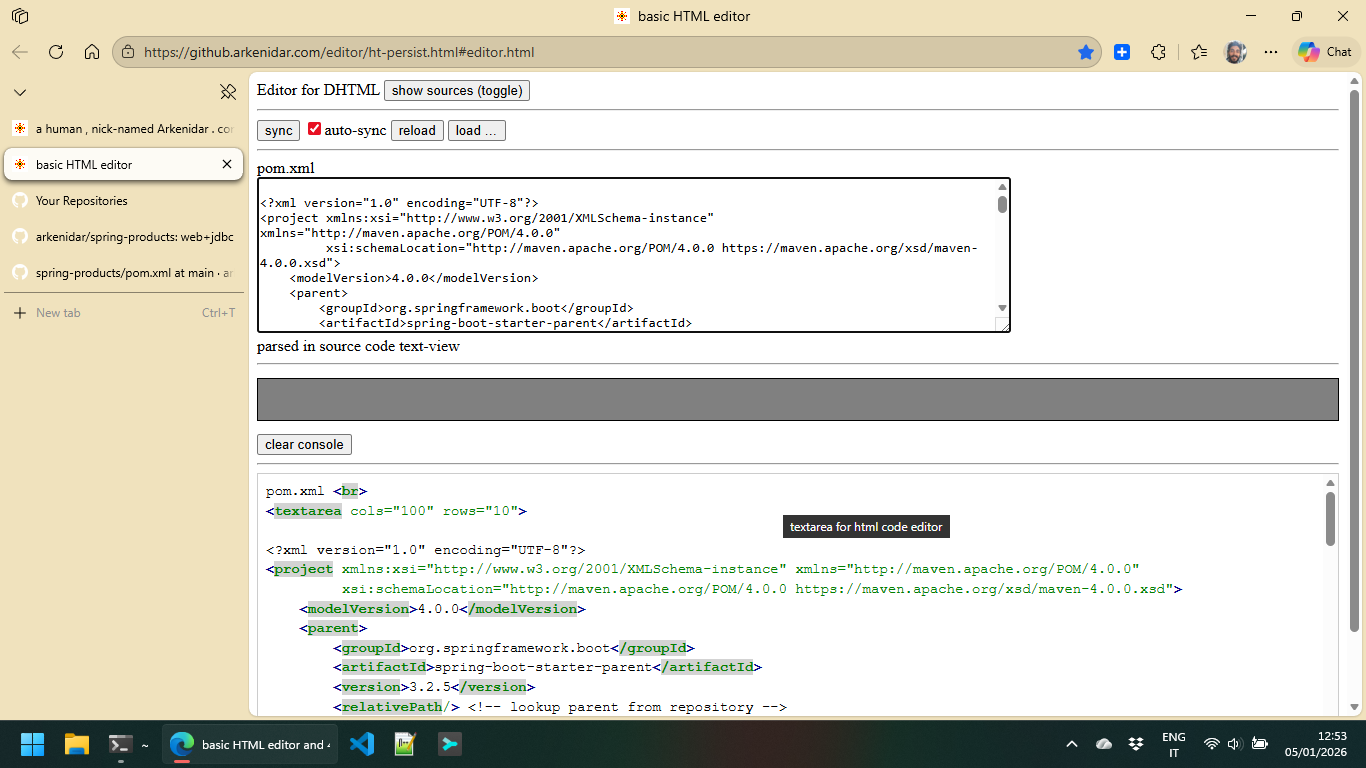Open Visual Studio Code from taskbar

362,744
